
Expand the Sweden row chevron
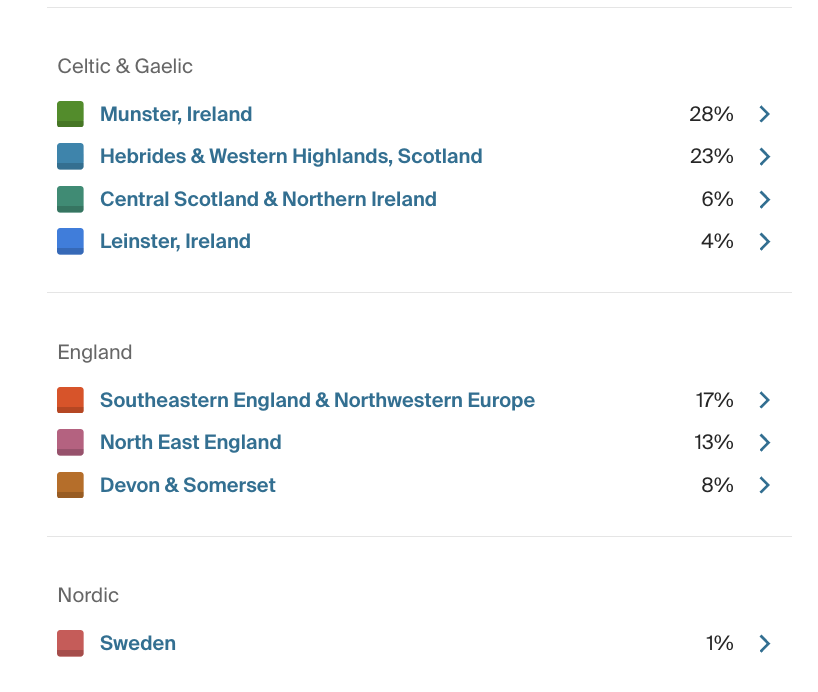click(764, 643)
